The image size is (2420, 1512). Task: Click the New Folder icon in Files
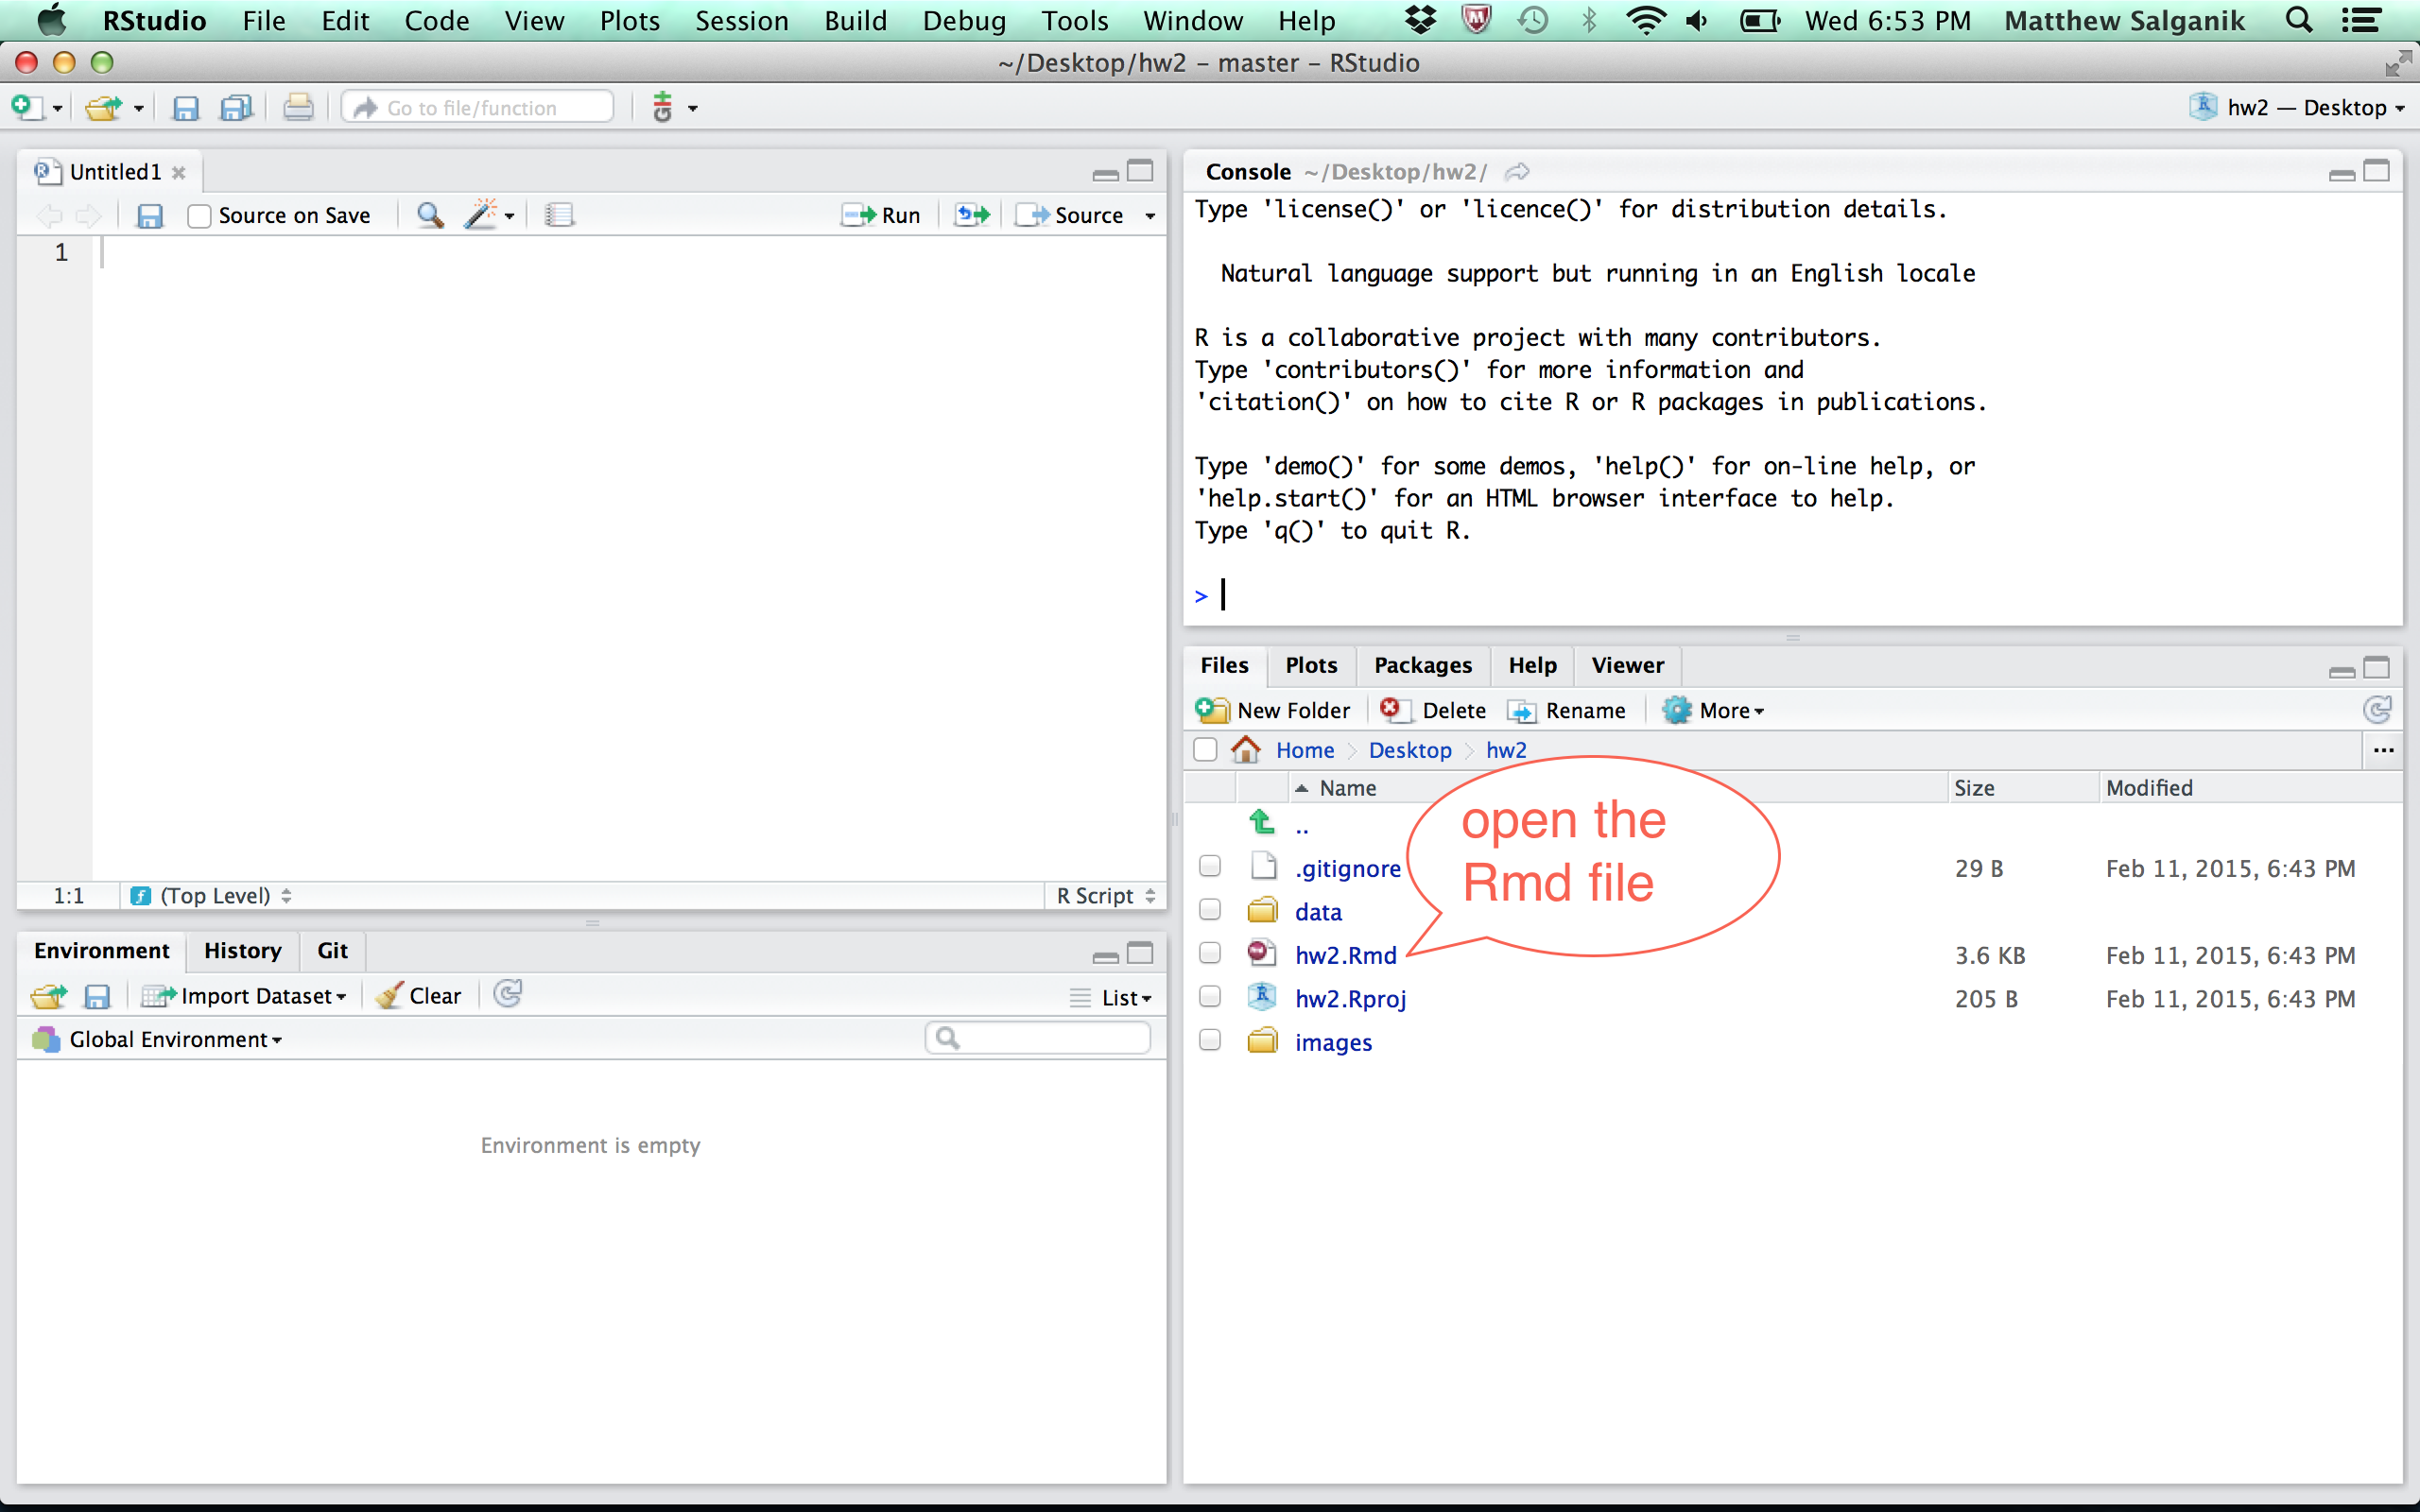pyautogui.click(x=1213, y=710)
